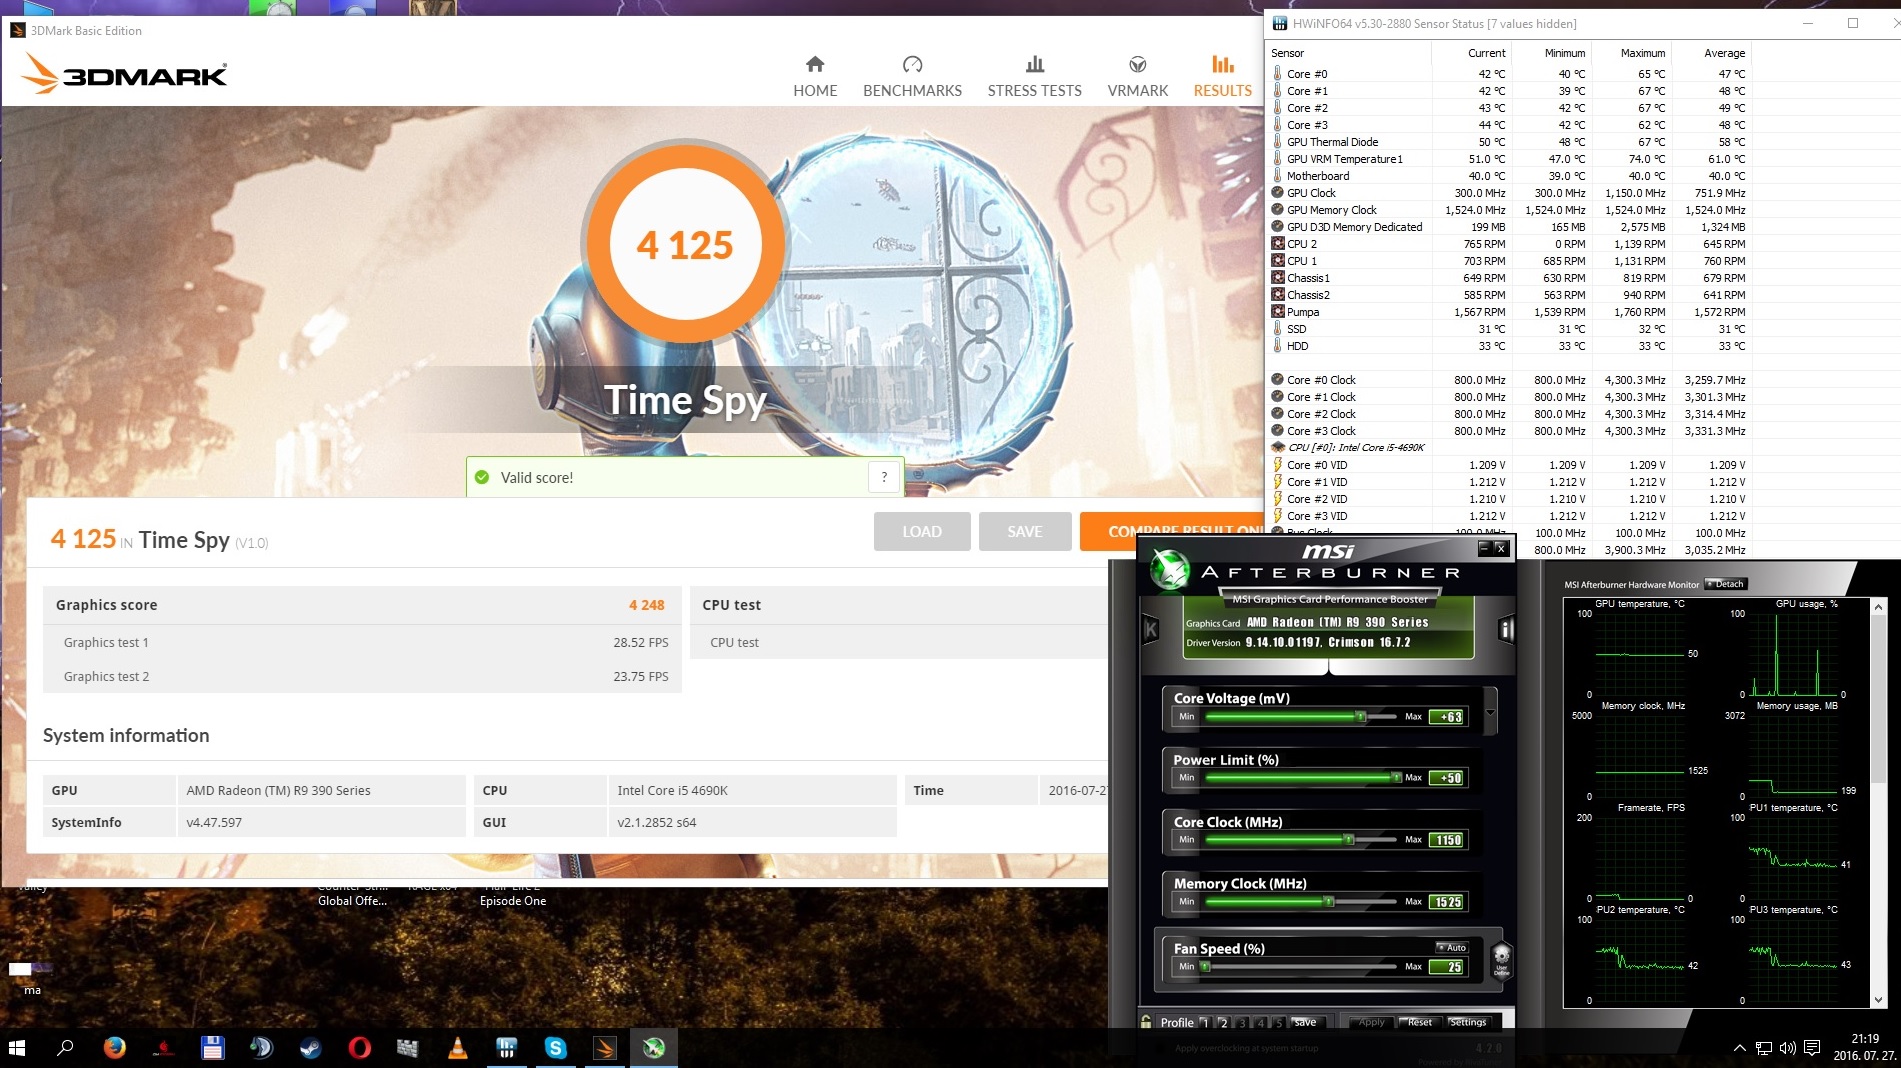Click the MSI Afterburner round logo emblem

coord(1168,569)
